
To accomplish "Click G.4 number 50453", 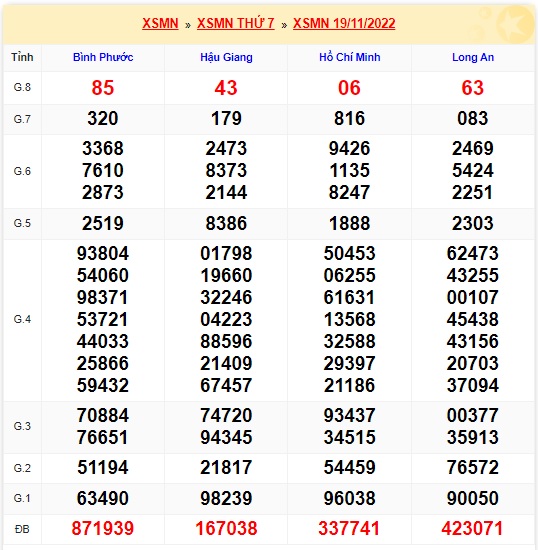I will pyautogui.click(x=349, y=253).
